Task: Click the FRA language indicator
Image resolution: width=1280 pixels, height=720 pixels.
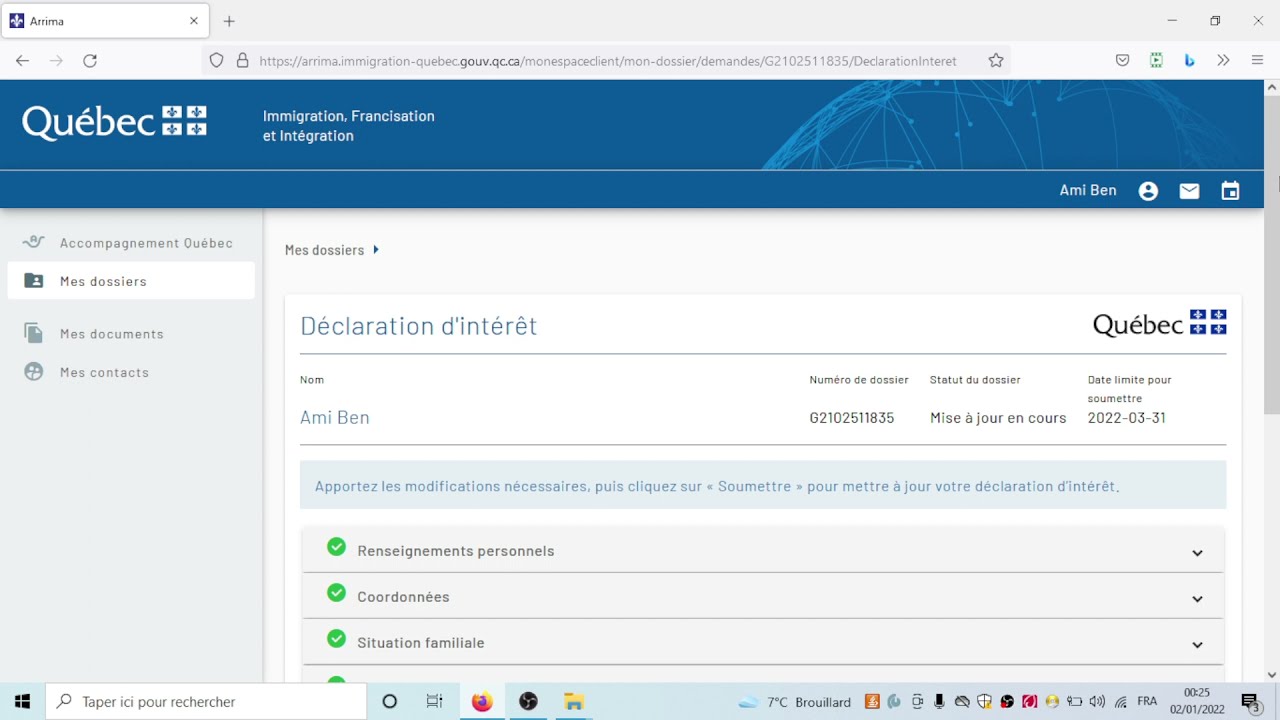Action: coord(1147,702)
